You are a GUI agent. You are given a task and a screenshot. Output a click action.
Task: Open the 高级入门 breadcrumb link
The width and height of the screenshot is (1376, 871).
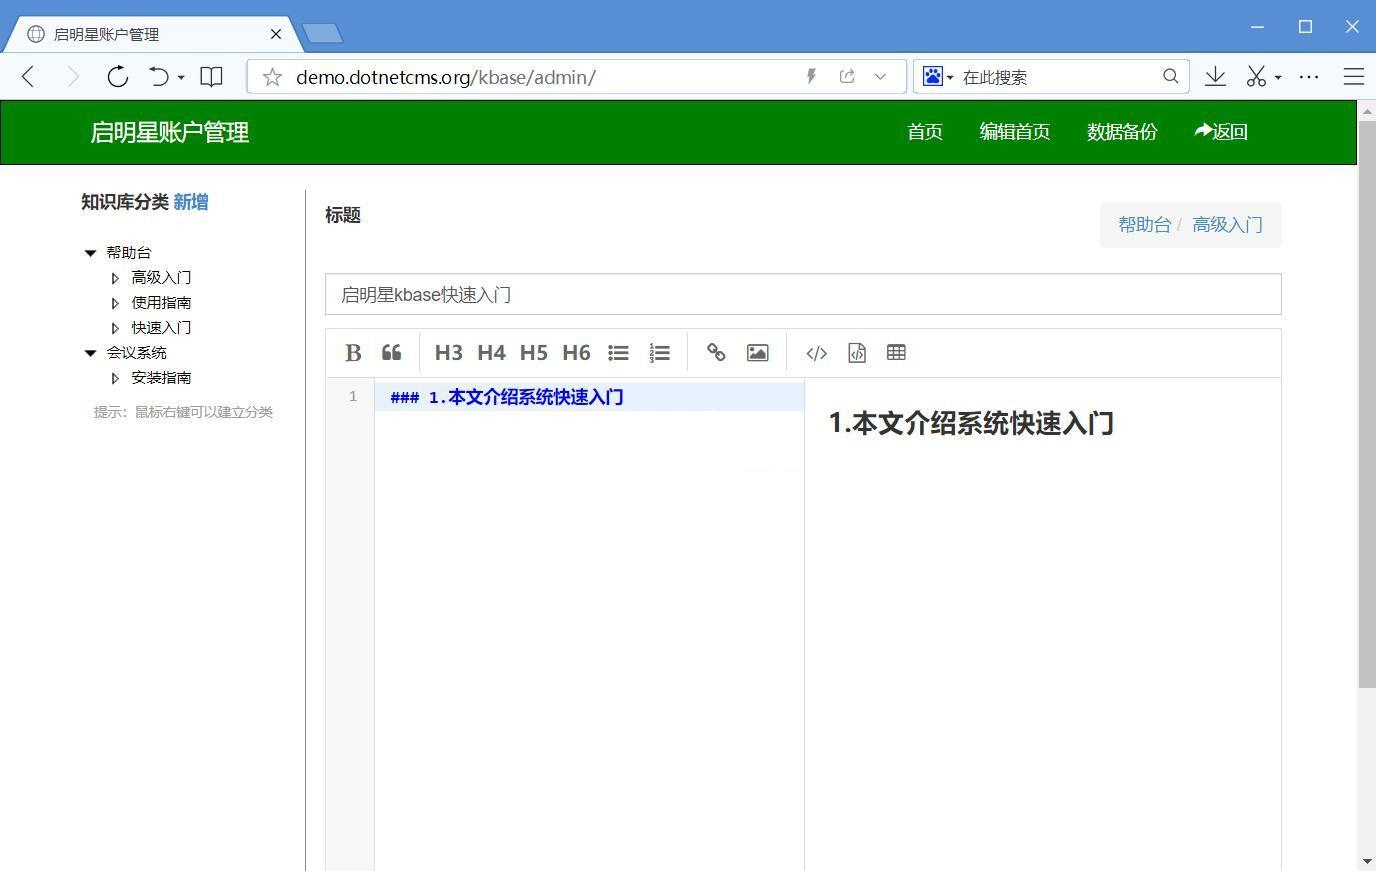tap(1227, 224)
